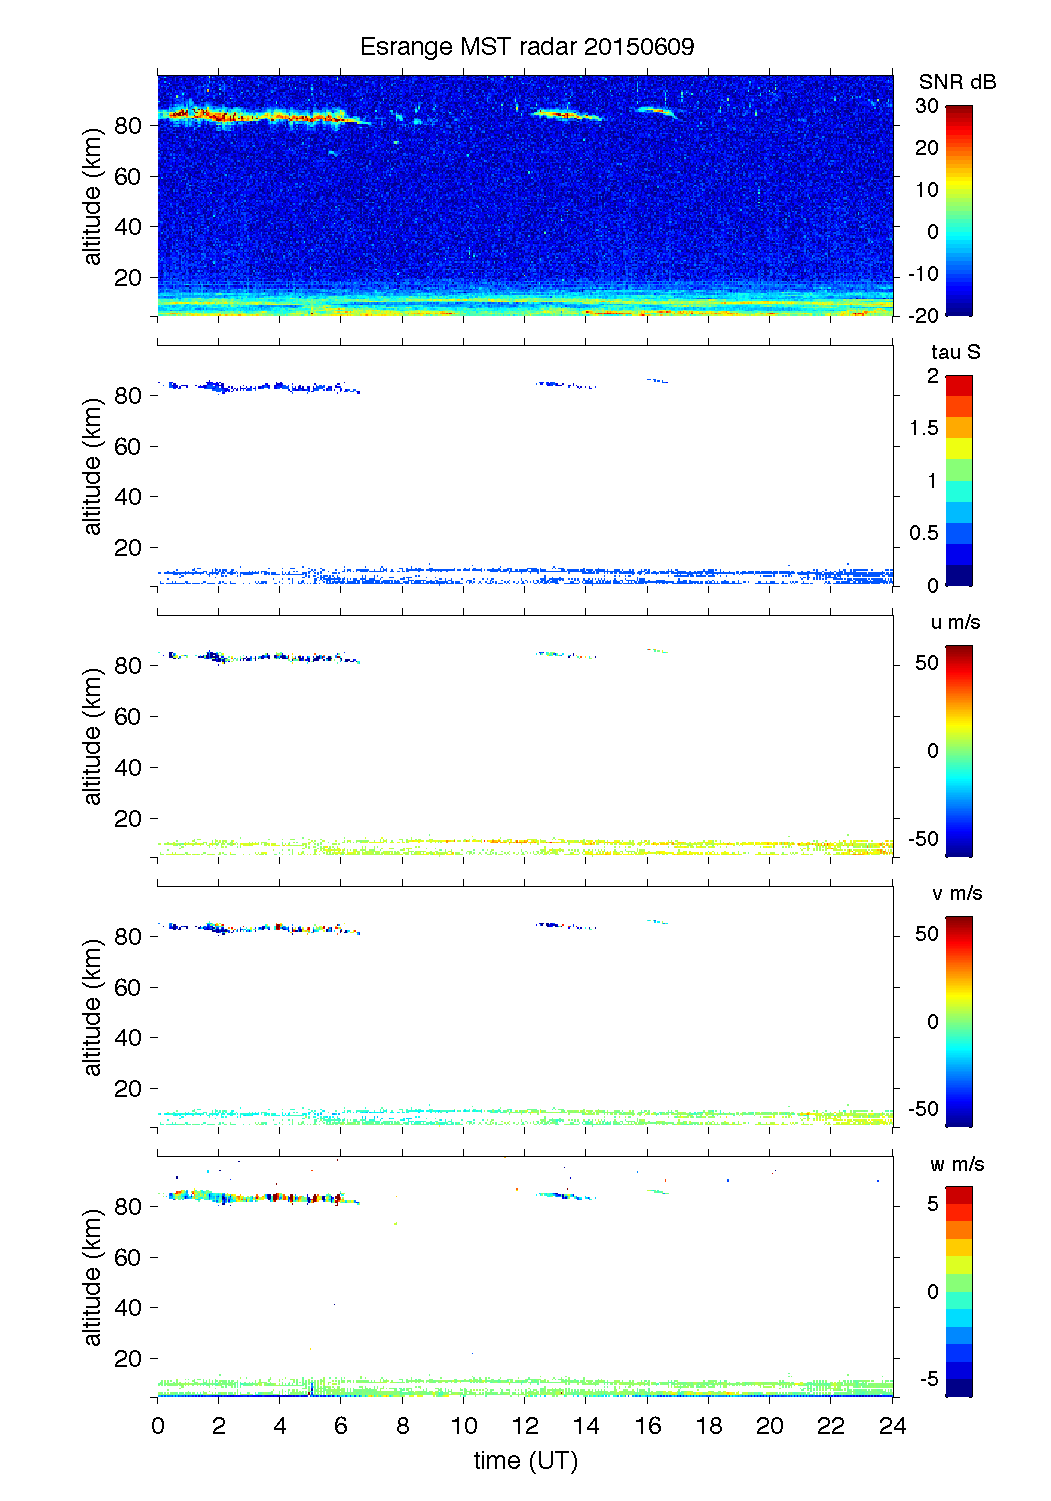This screenshot has width=1051, height=1501.
Task: Click the w m/s colorbar
Action: [x=958, y=1292]
